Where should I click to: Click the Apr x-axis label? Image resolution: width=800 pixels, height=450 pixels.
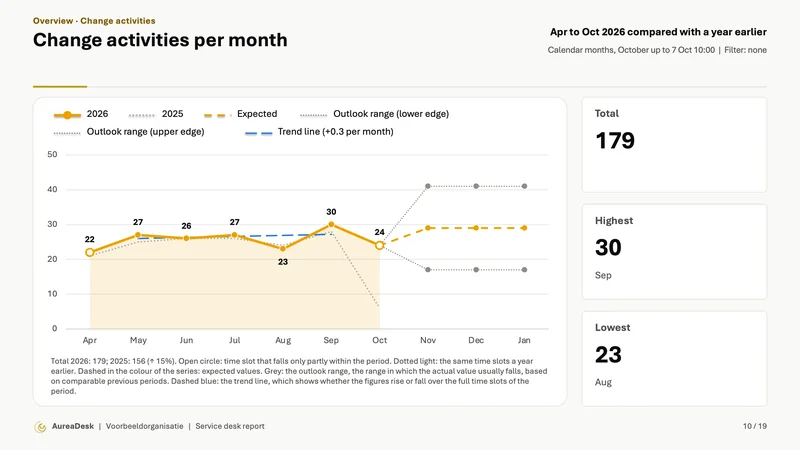pyautogui.click(x=90, y=340)
